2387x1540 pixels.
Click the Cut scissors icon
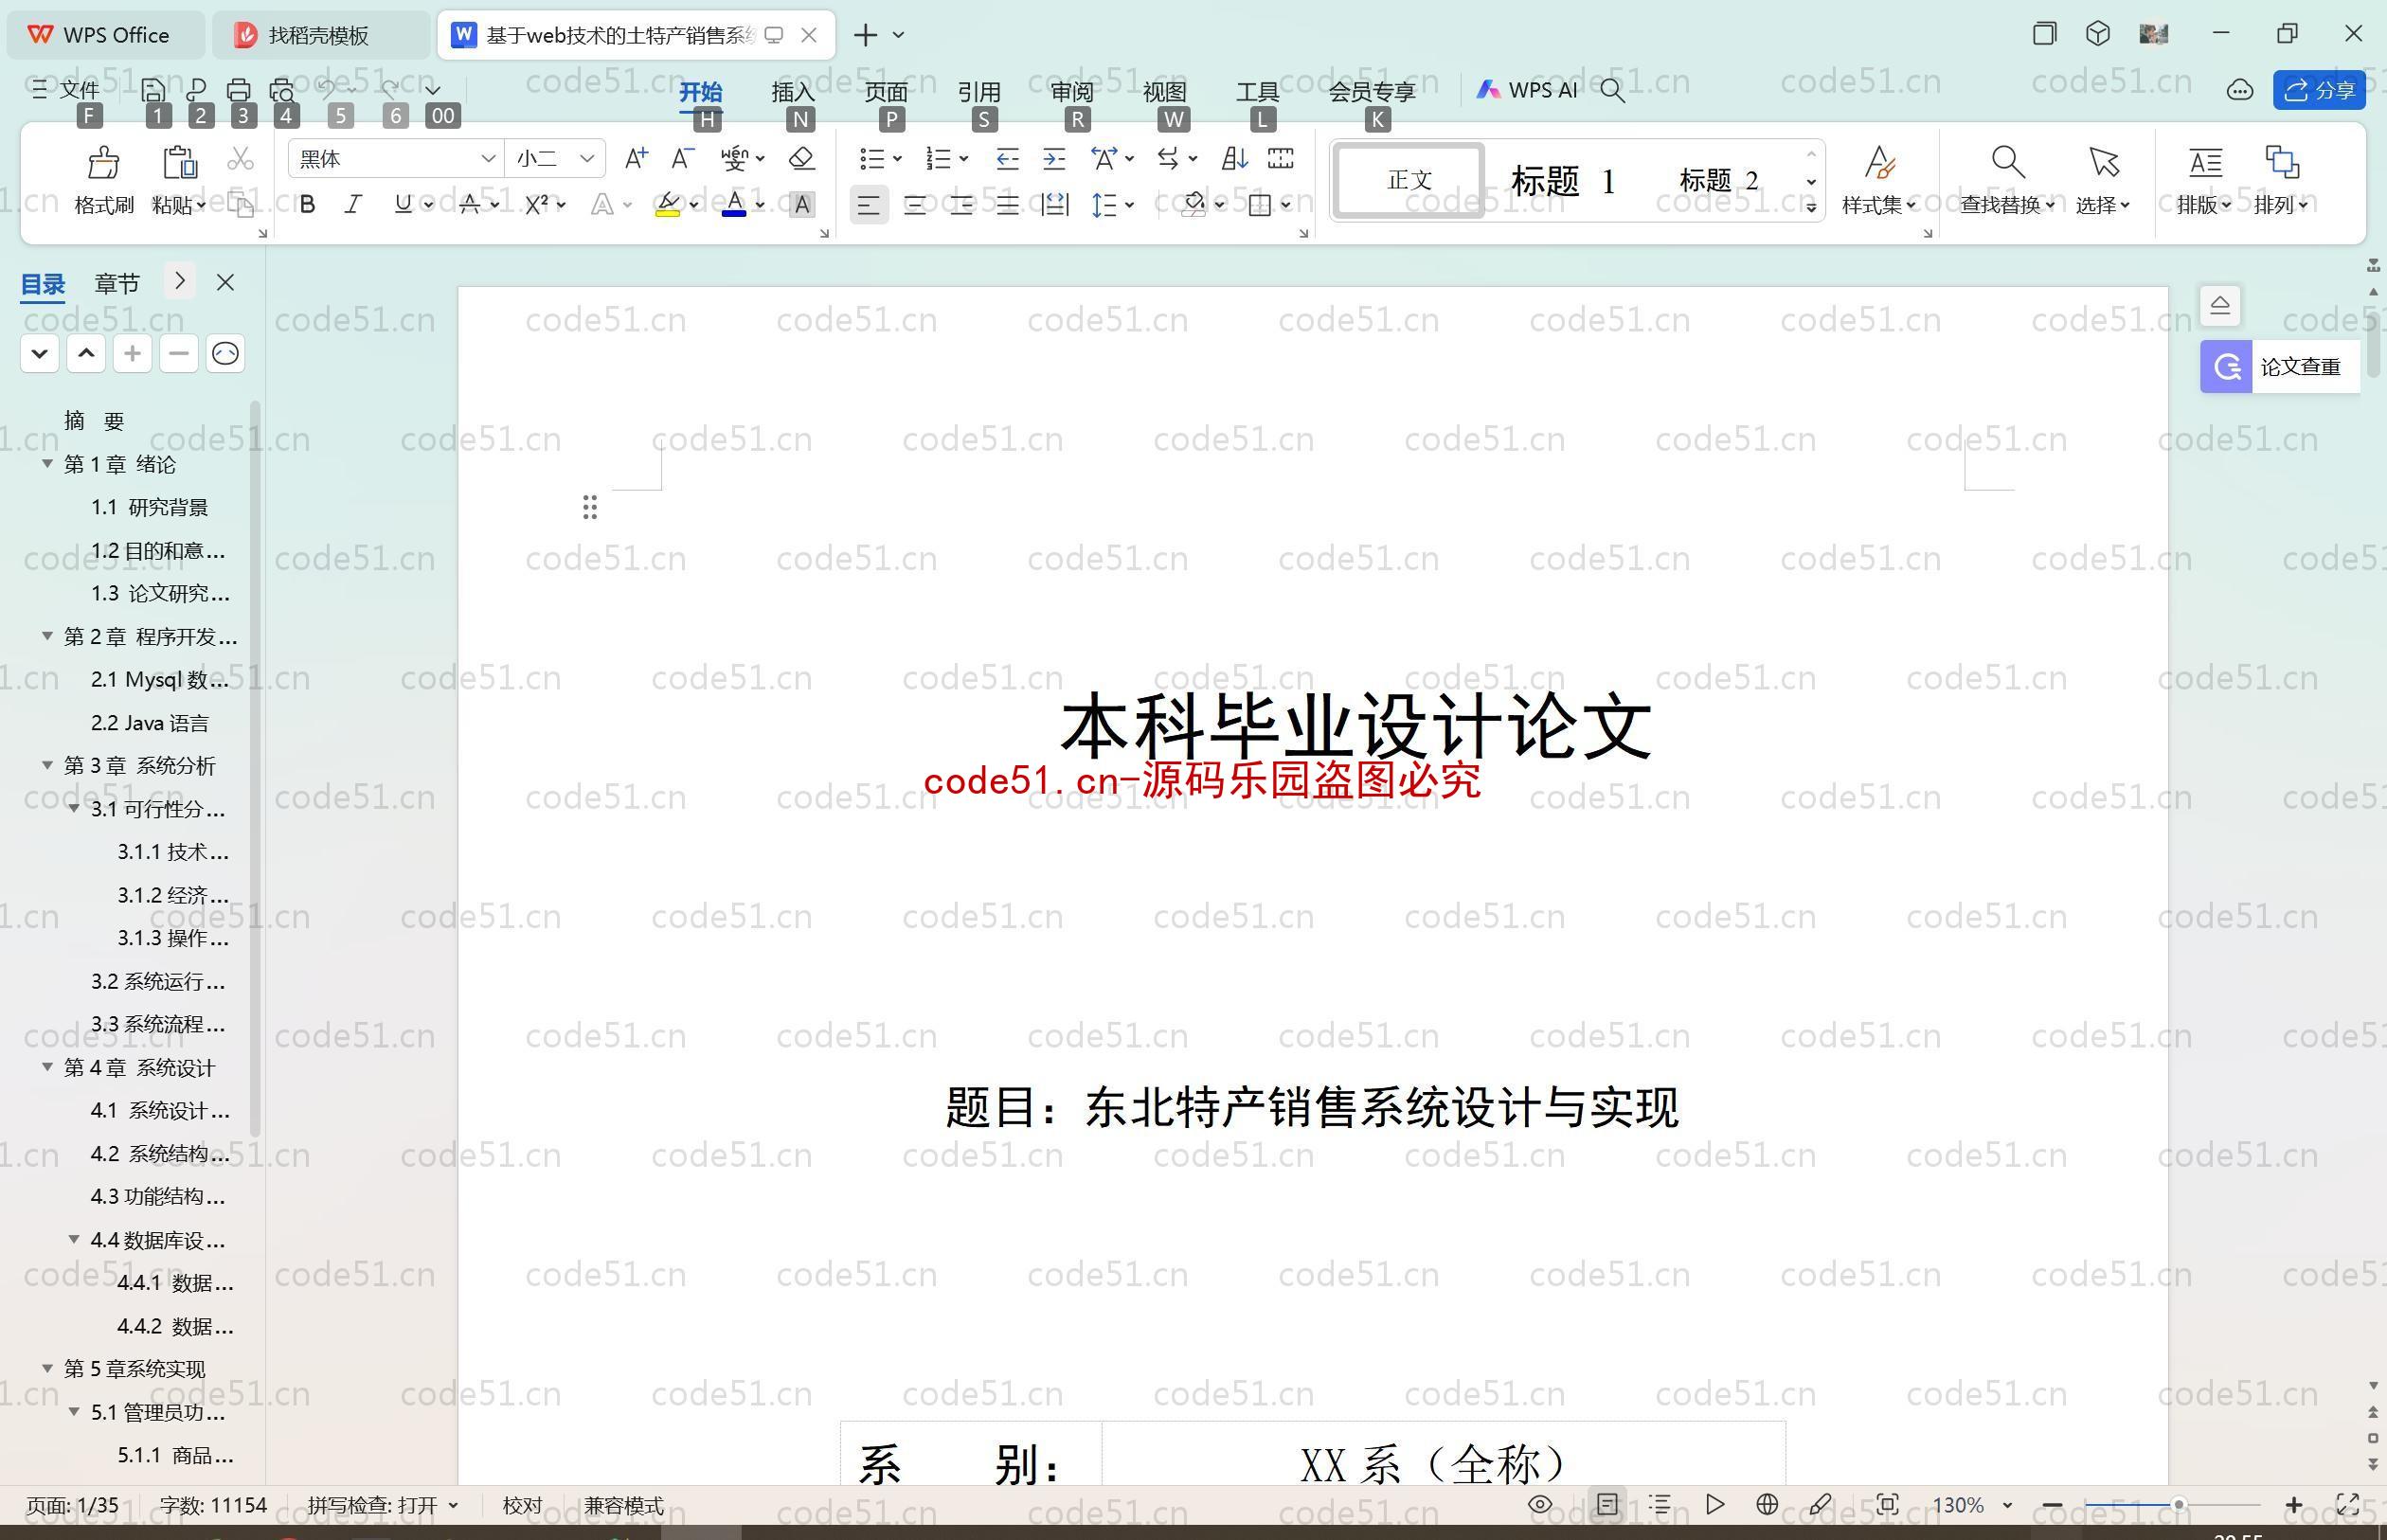point(240,159)
